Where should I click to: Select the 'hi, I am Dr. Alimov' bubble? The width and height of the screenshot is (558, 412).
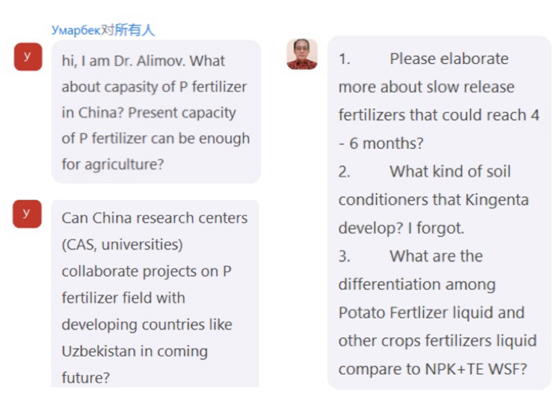[x=156, y=112]
